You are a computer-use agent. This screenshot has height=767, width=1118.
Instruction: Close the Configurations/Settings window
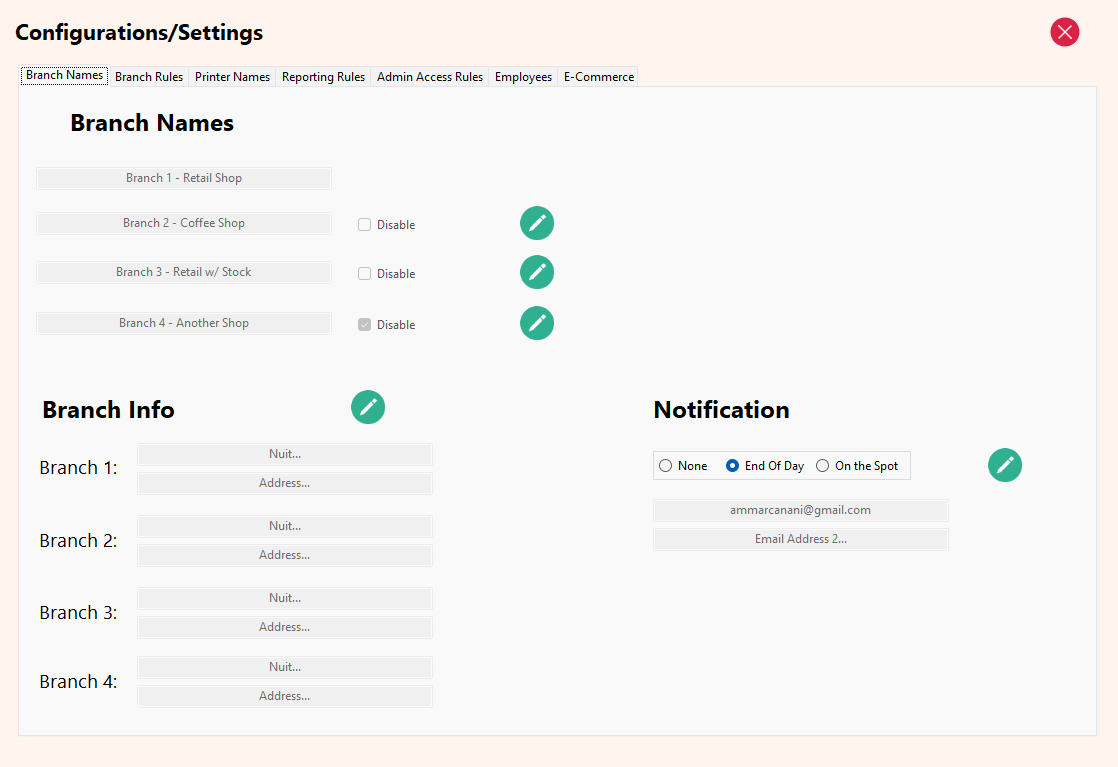pos(1065,32)
